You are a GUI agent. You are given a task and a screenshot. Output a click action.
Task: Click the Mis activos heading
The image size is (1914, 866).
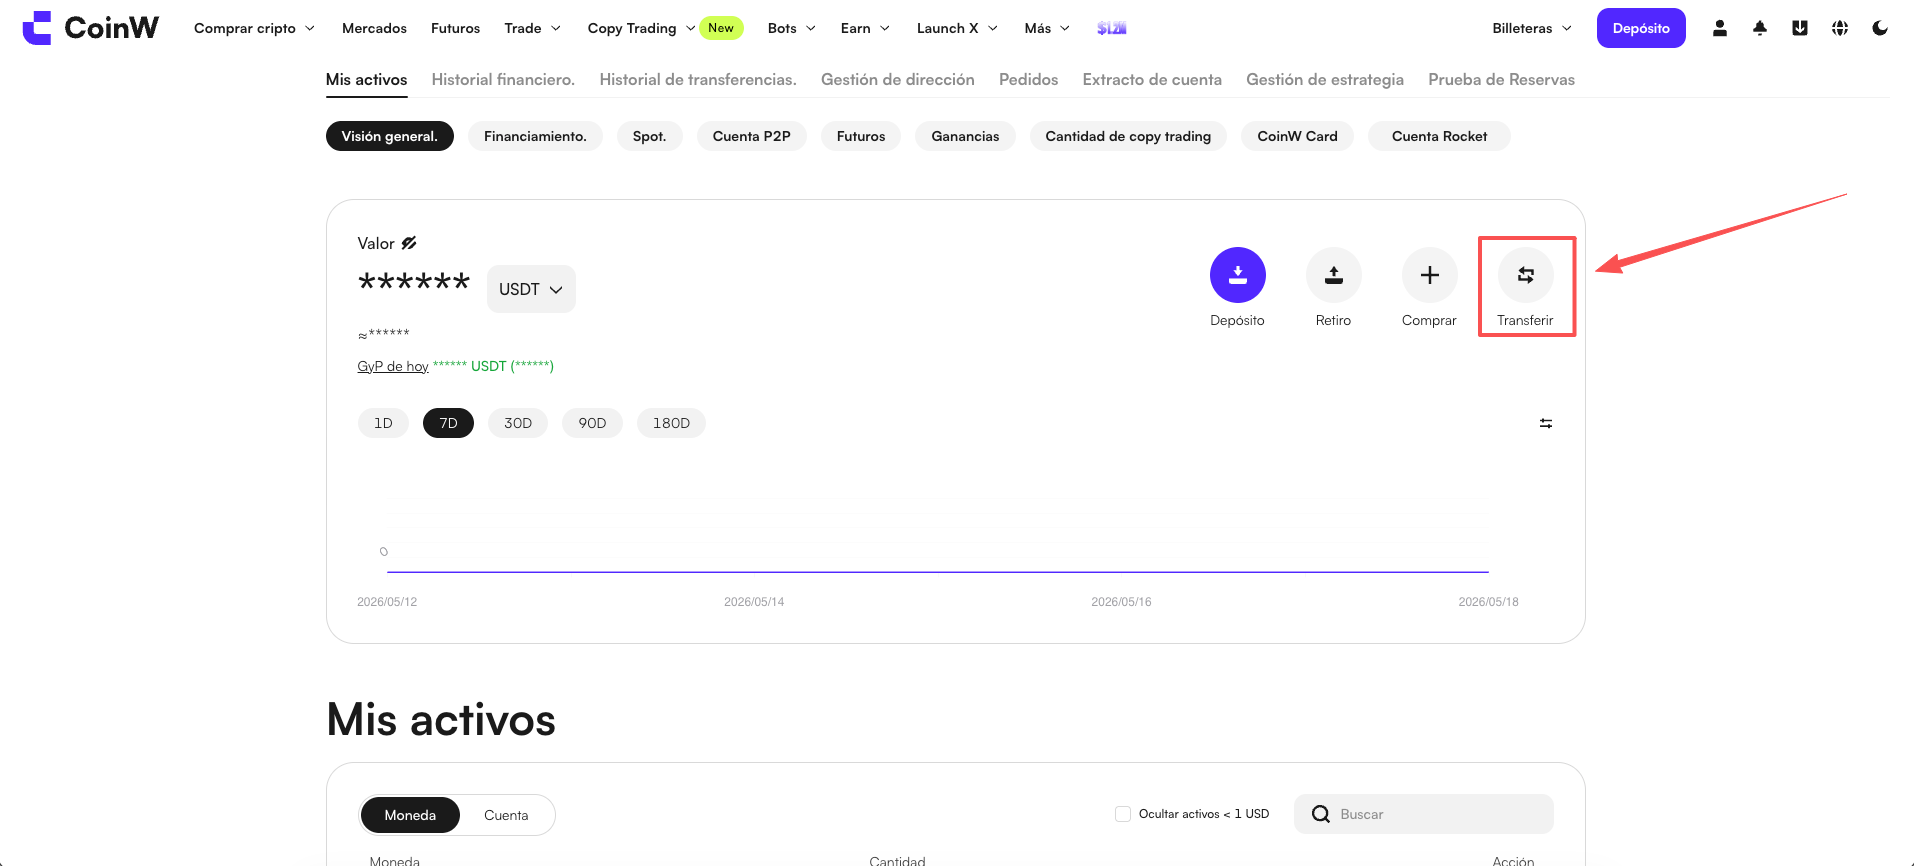(441, 720)
